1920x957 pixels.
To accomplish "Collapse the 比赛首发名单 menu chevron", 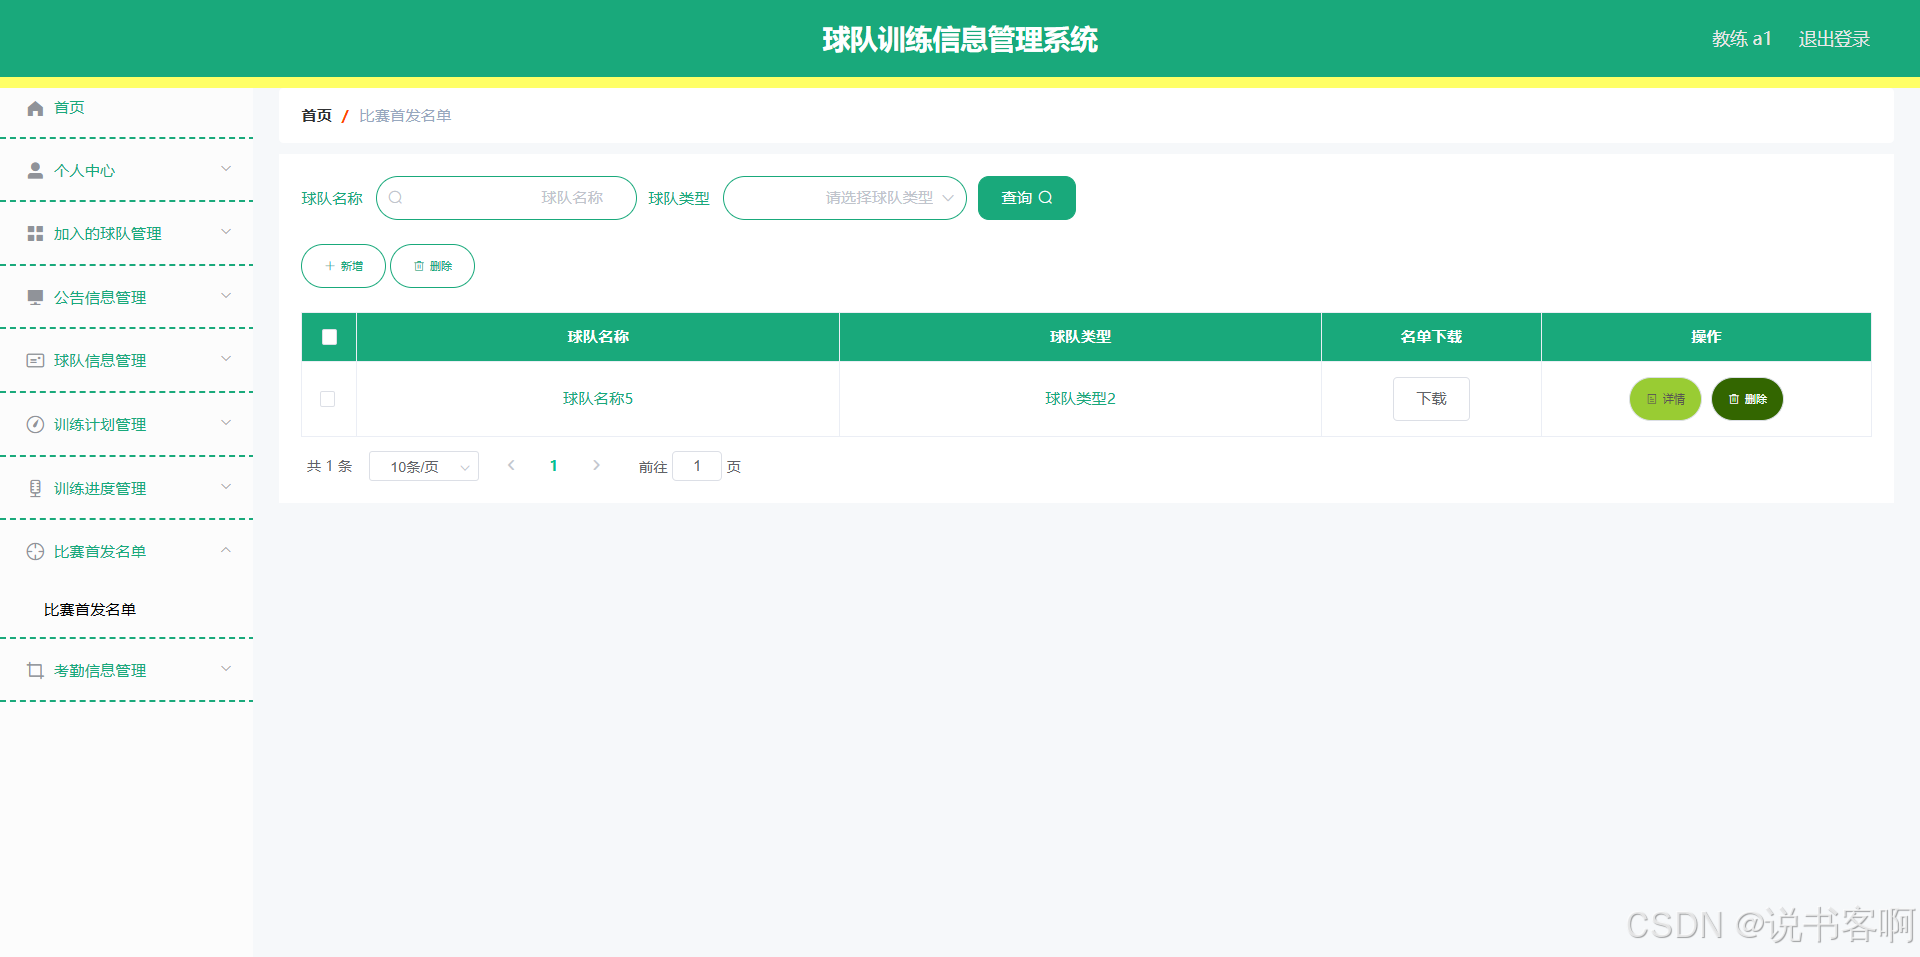I will (x=226, y=550).
